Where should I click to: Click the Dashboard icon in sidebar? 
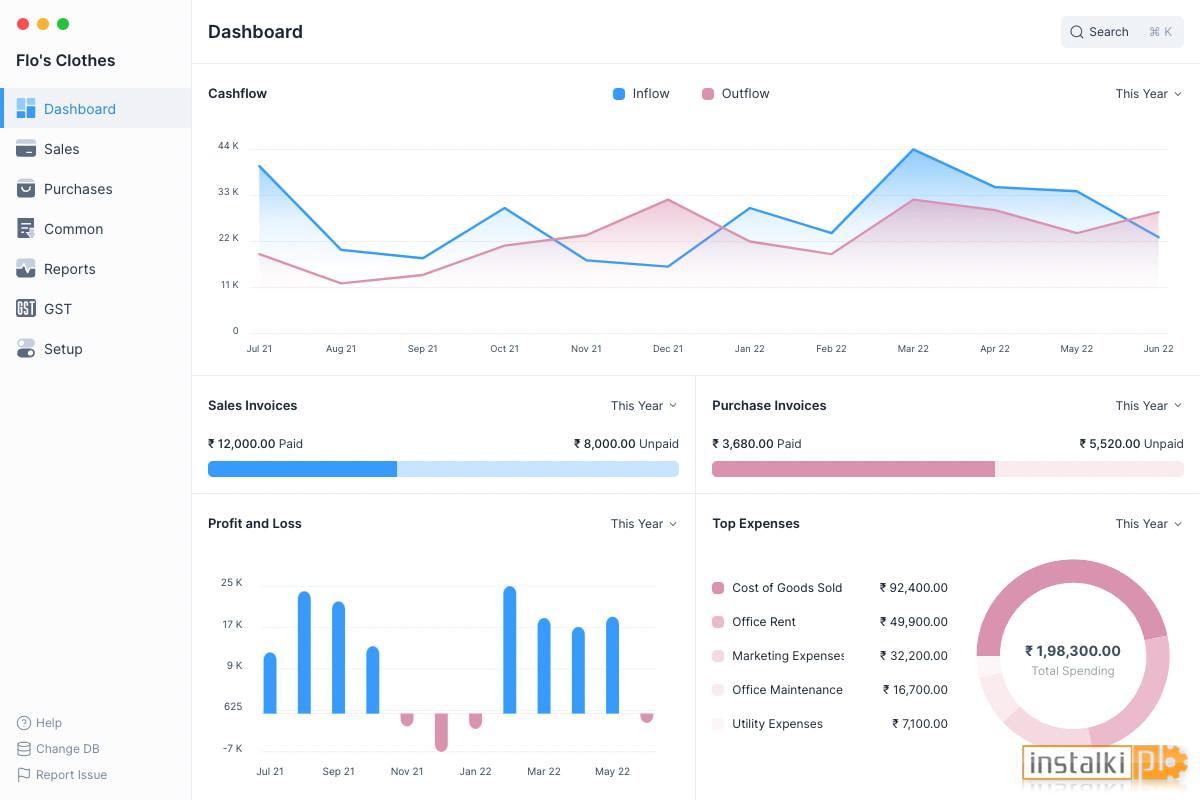[26, 108]
